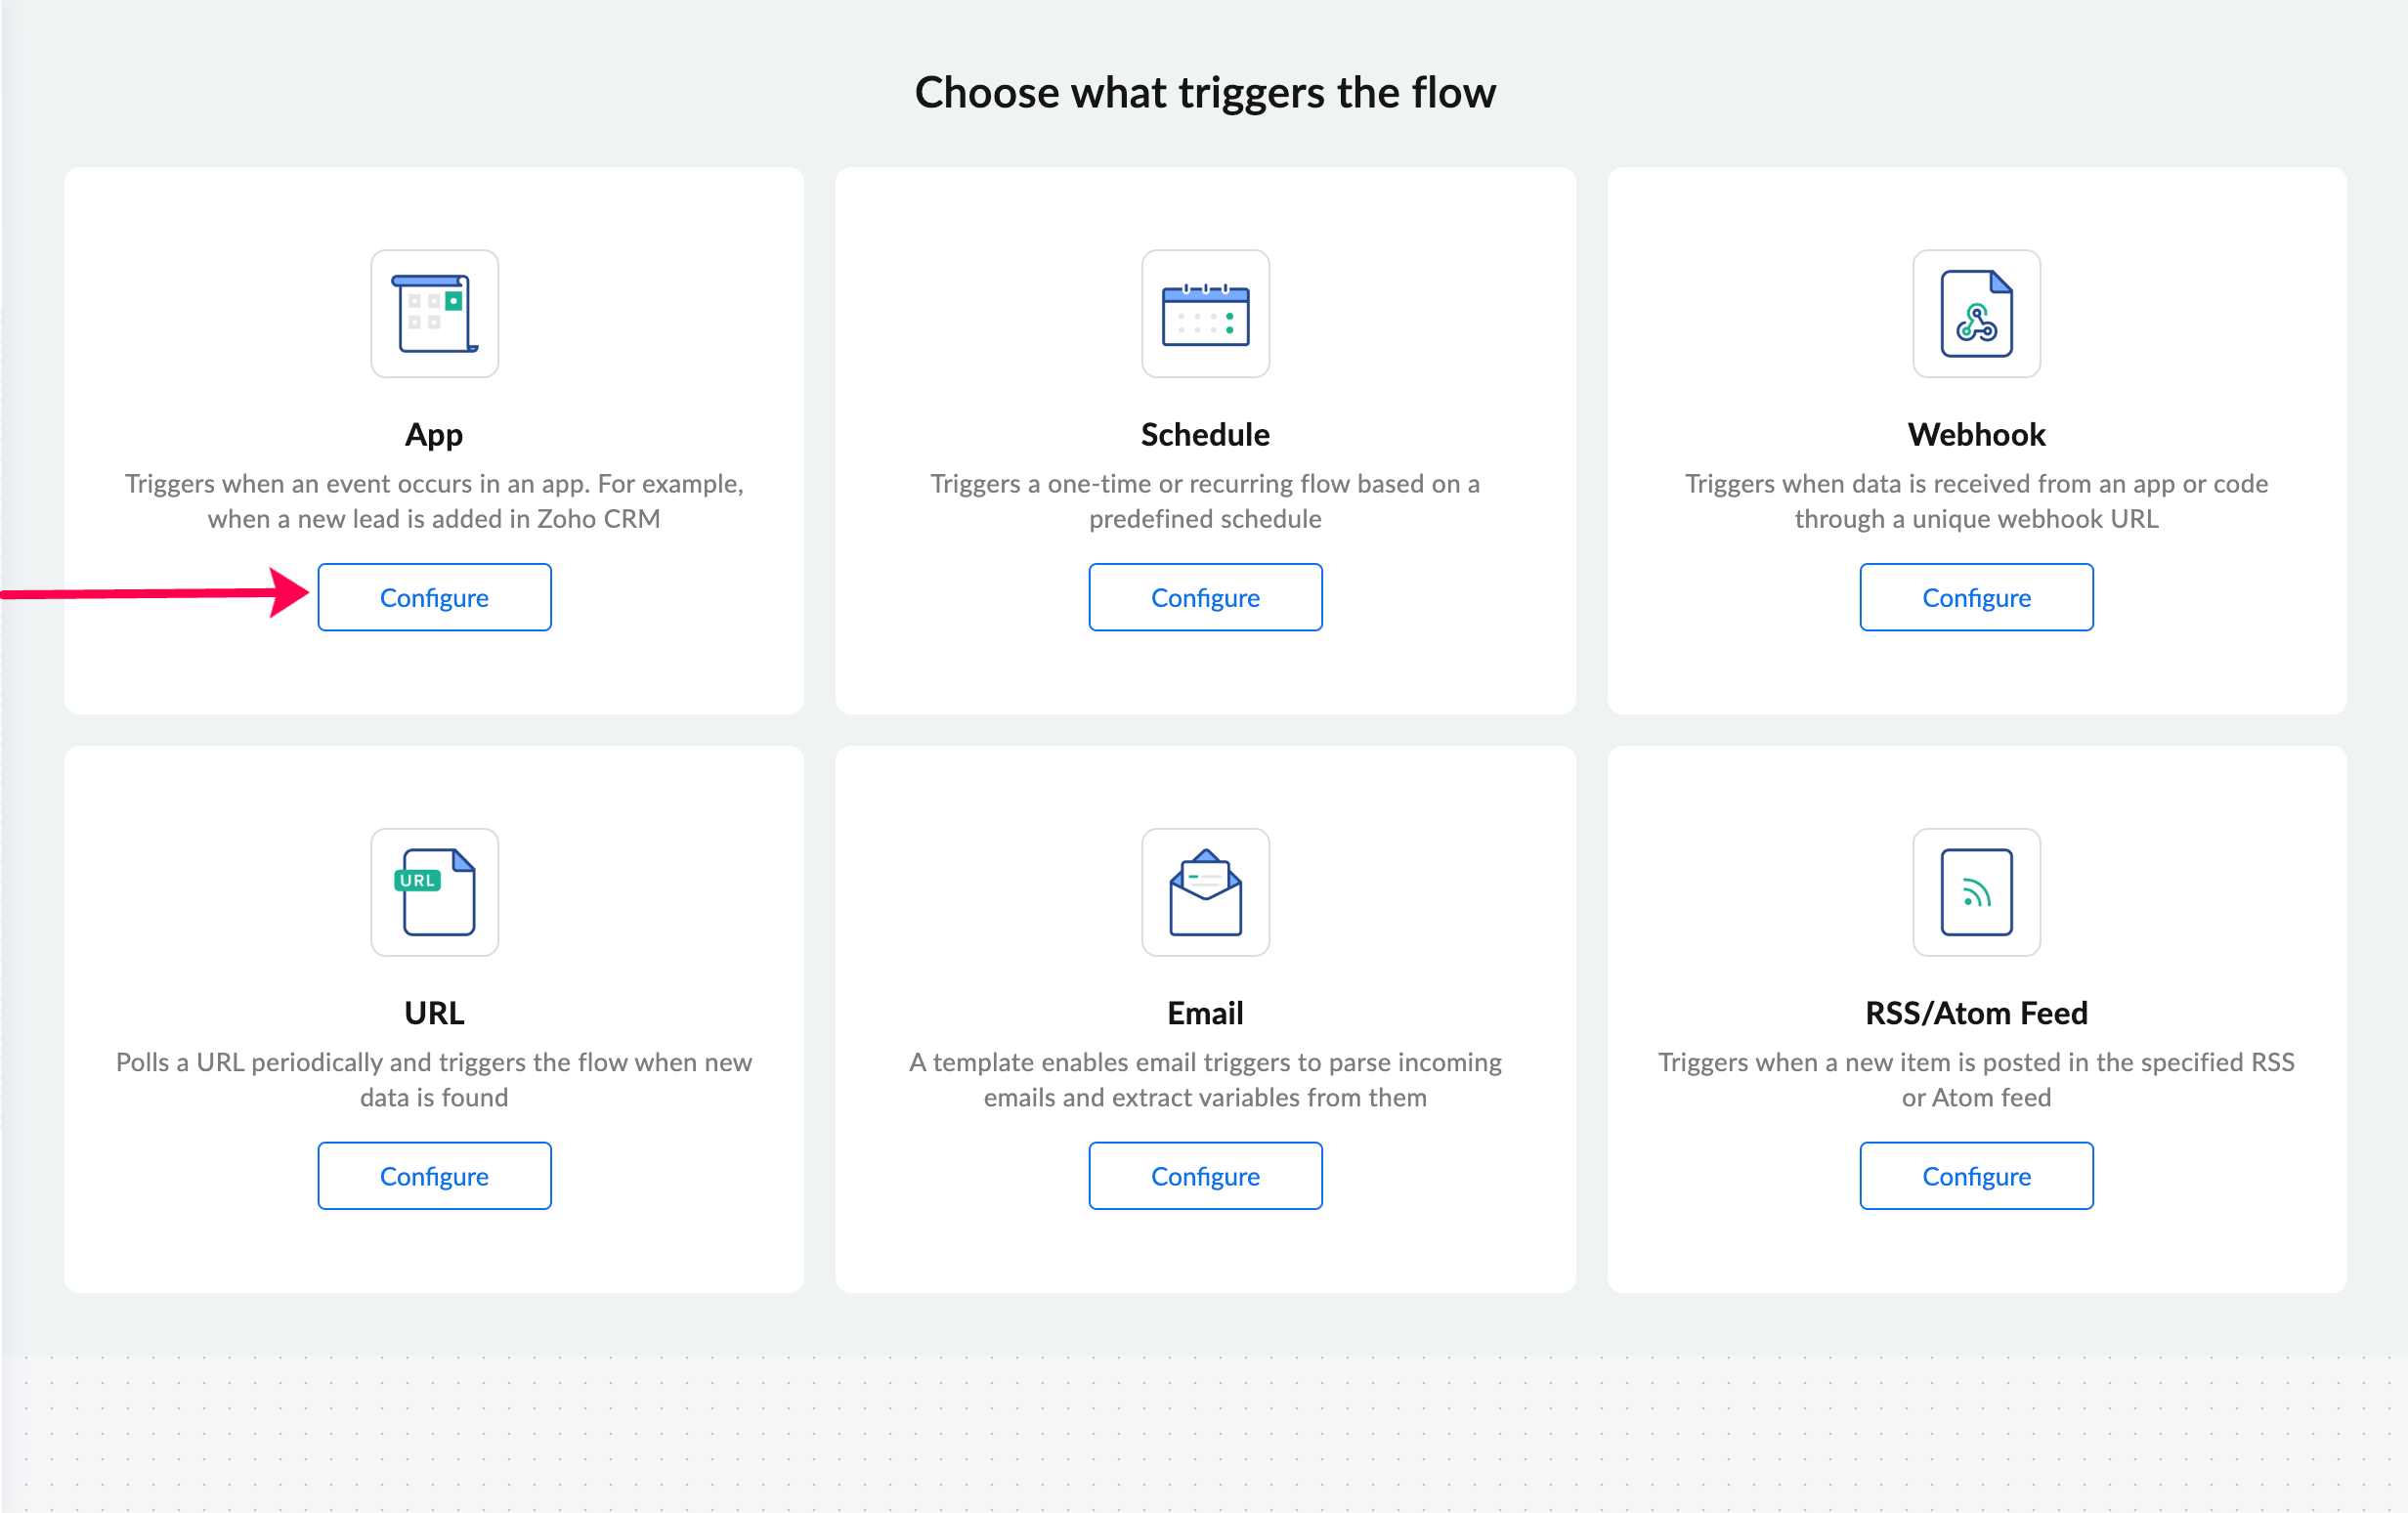The image size is (2408, 1513).
Task: Click the Email envelope icon
Action: 1205,892
